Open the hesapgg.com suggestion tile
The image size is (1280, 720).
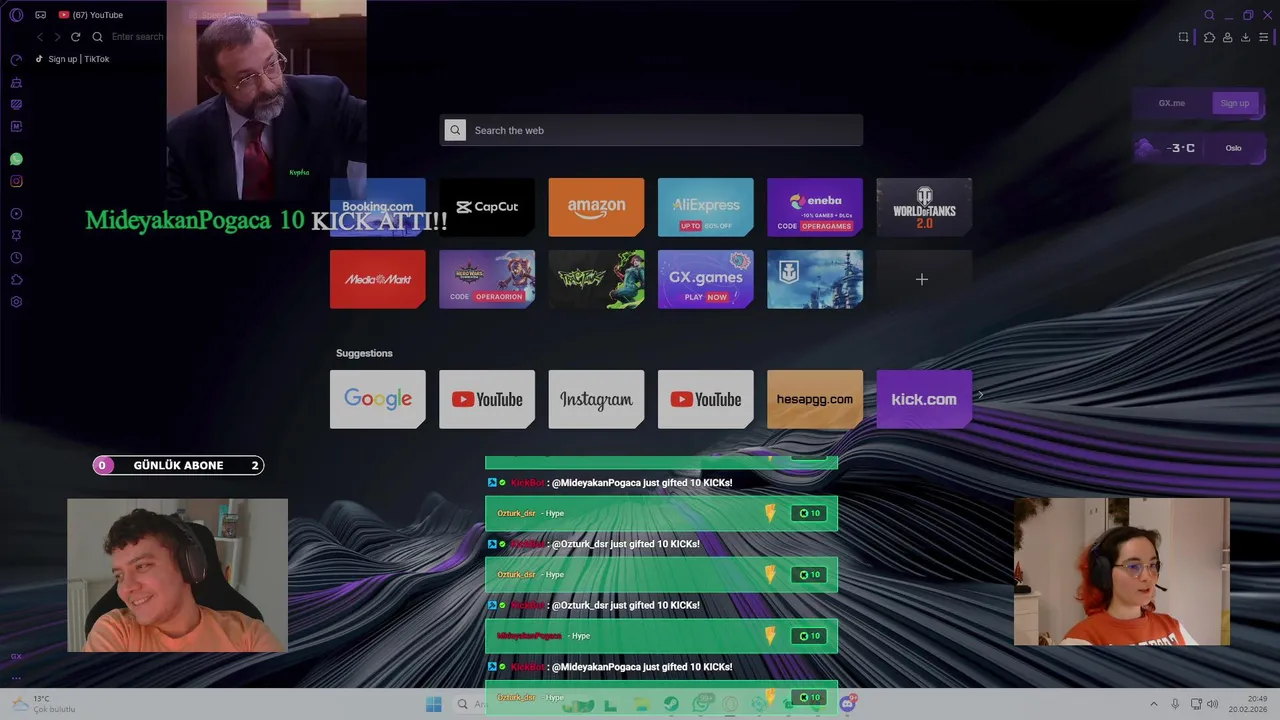[x=815, y=399]
